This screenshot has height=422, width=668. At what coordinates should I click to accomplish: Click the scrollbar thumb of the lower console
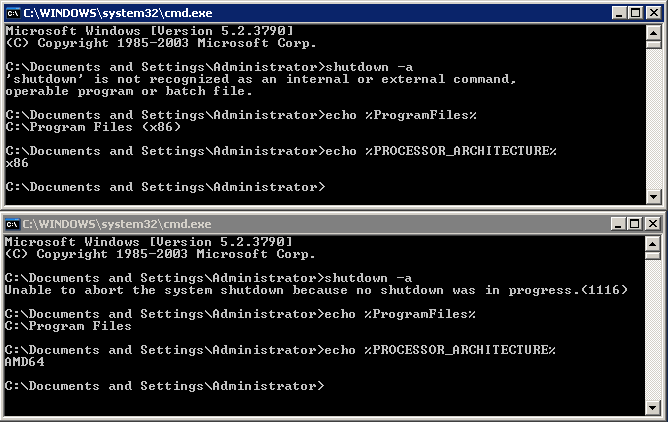[x=652, y=255]
